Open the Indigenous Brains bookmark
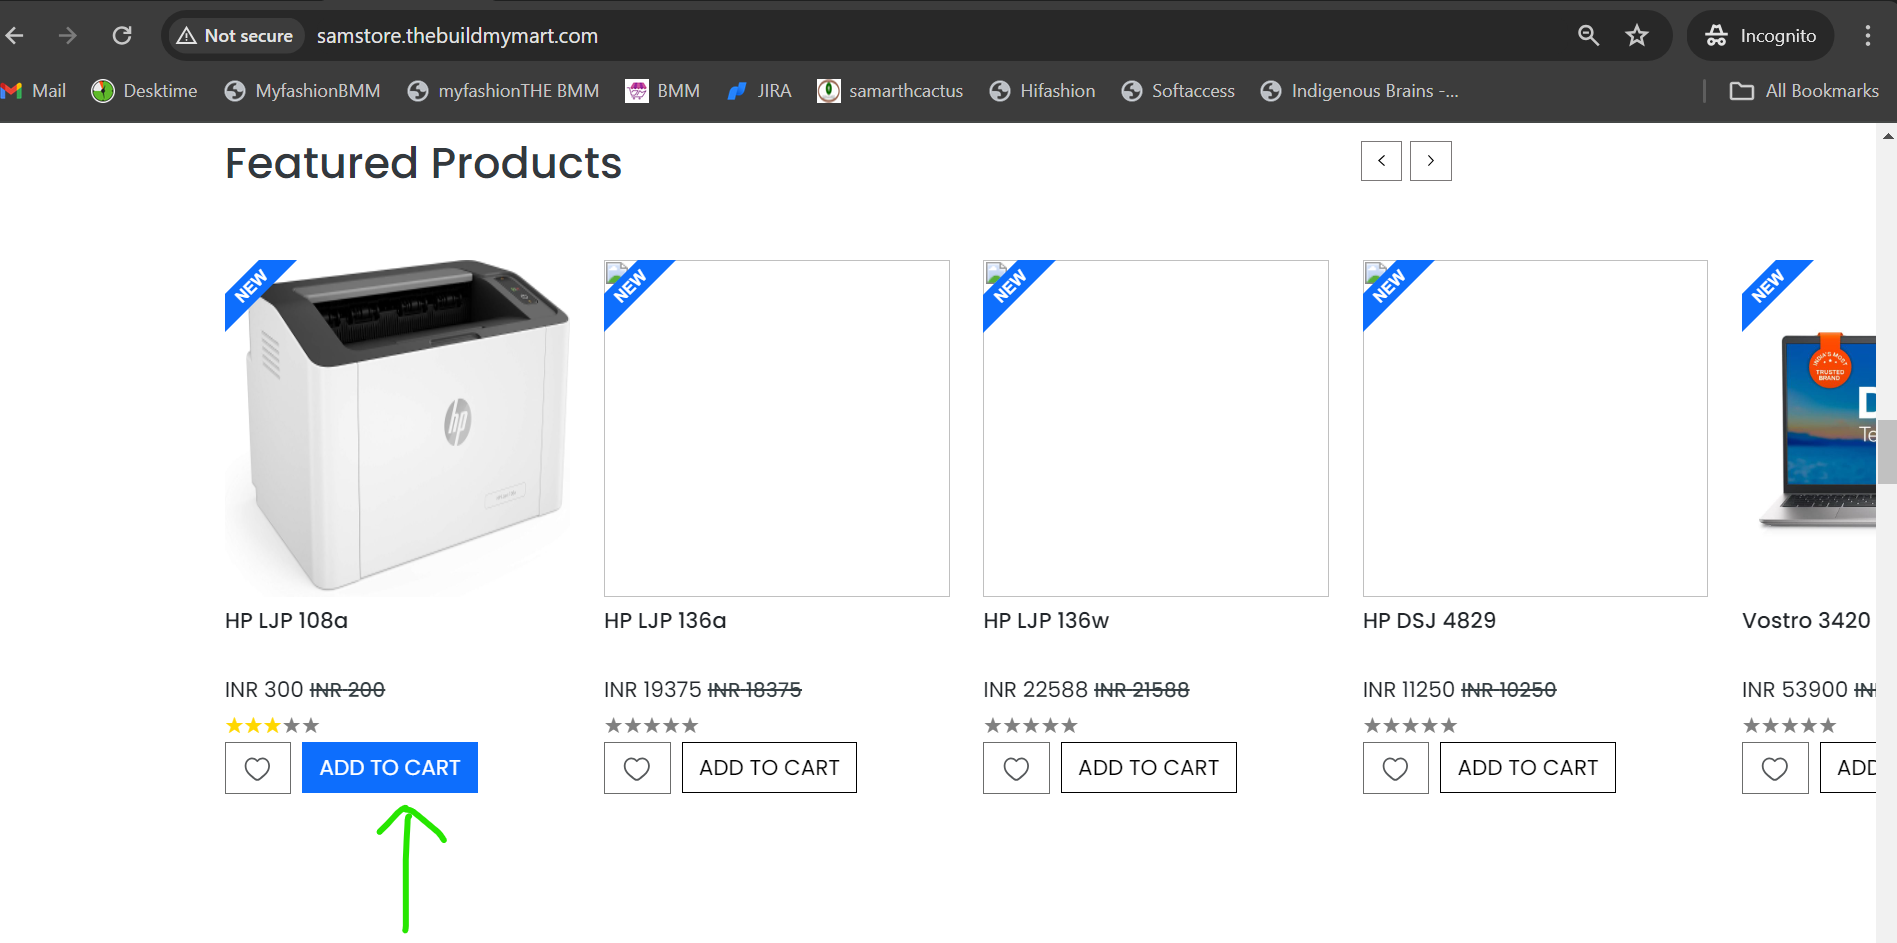Viewport: 1897px width, 943px height. tap(1360, 91)
